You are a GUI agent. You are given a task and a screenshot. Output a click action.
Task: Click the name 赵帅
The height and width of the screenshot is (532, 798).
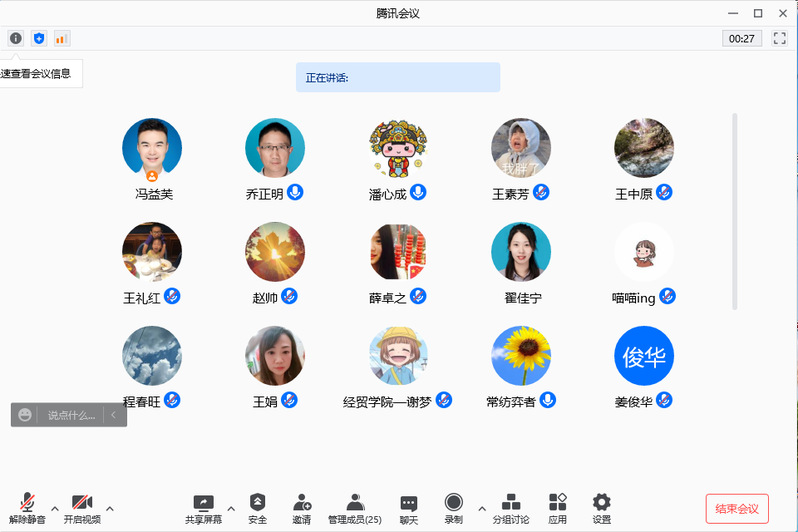(x=265, y=298)
